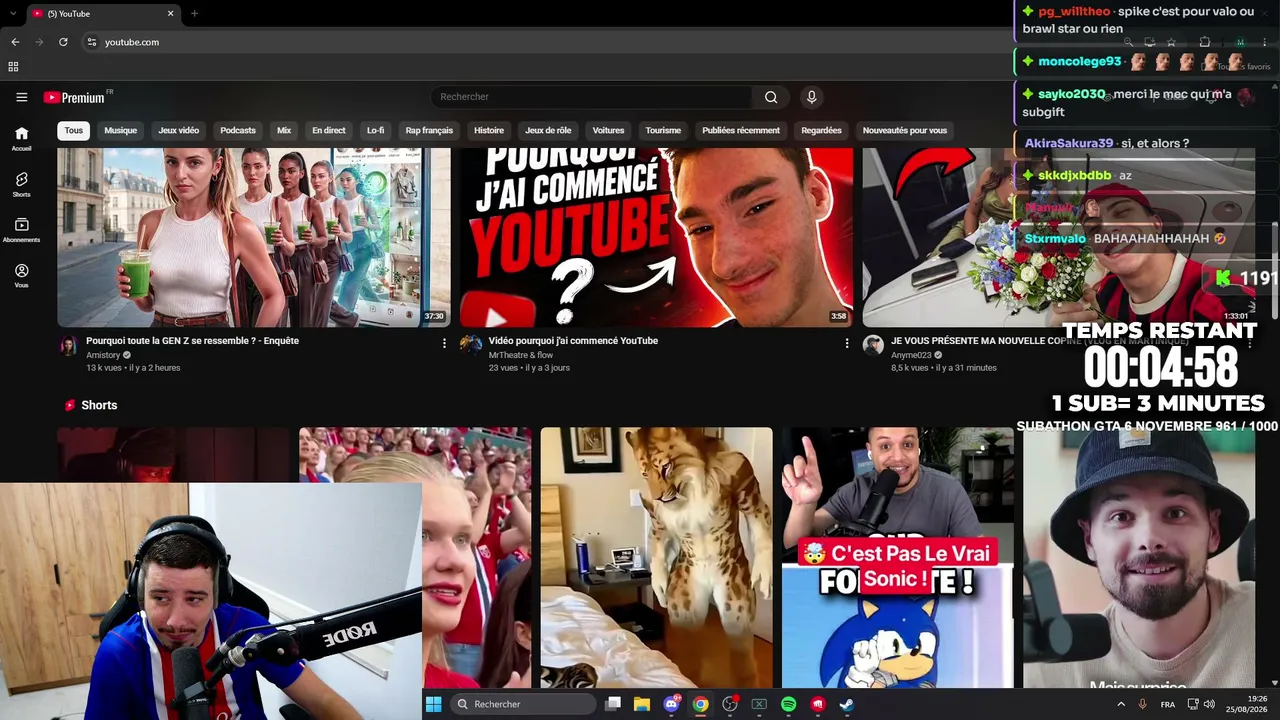The image size is (1280, 720).
Task: Select the Voitures filter chip
Action: [608, 130]
